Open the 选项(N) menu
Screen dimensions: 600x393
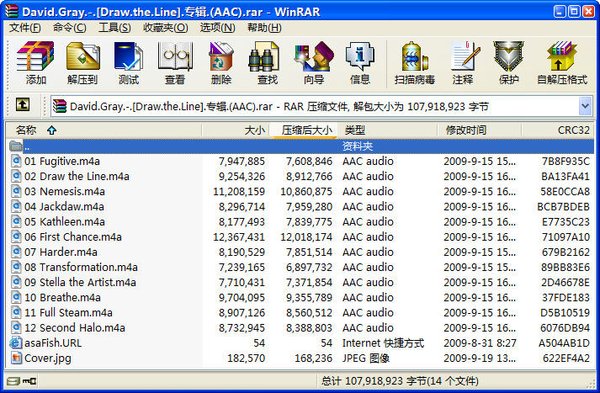click(x=217, y=28)
